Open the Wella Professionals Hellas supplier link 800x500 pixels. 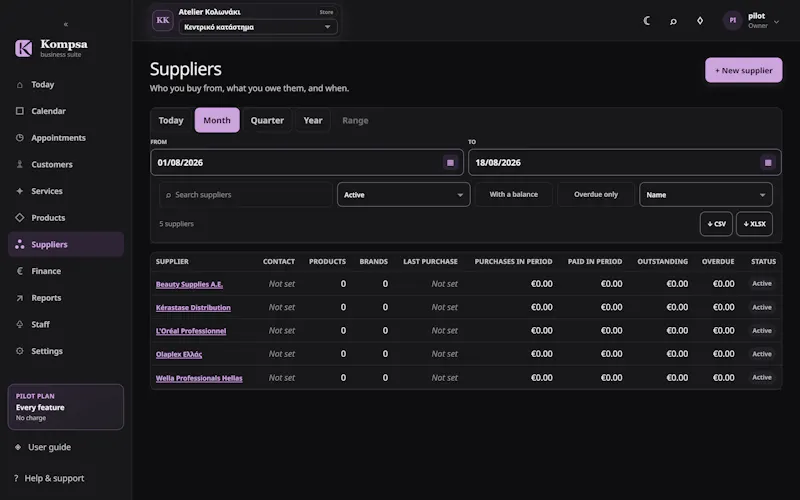(x=199, y=378)
